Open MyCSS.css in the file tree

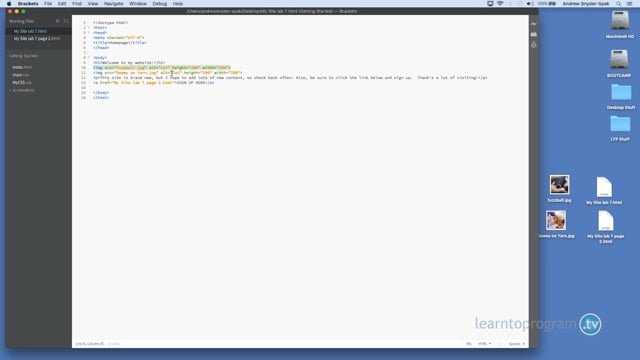[x=22, y=82]
